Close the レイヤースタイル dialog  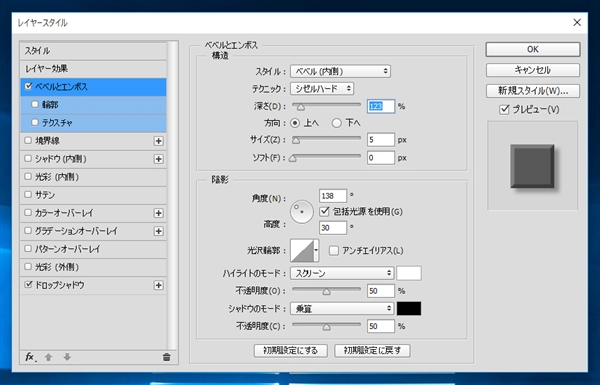(x=577, y=23)
